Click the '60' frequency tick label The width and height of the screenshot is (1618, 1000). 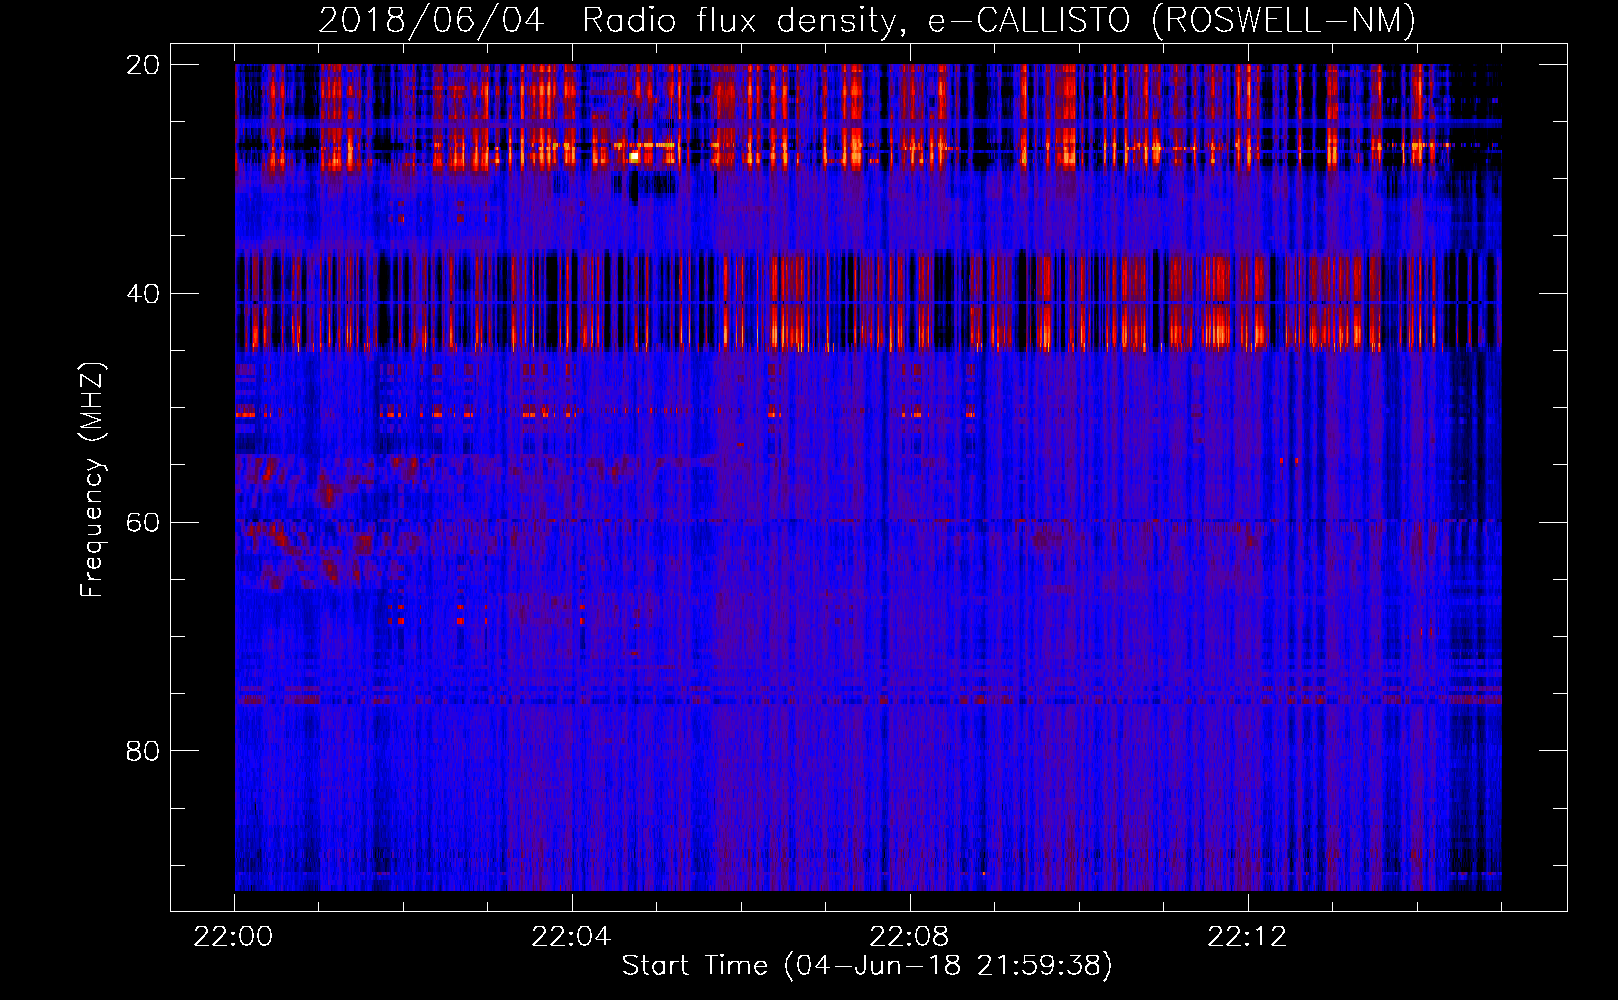[x=143, y=523]
